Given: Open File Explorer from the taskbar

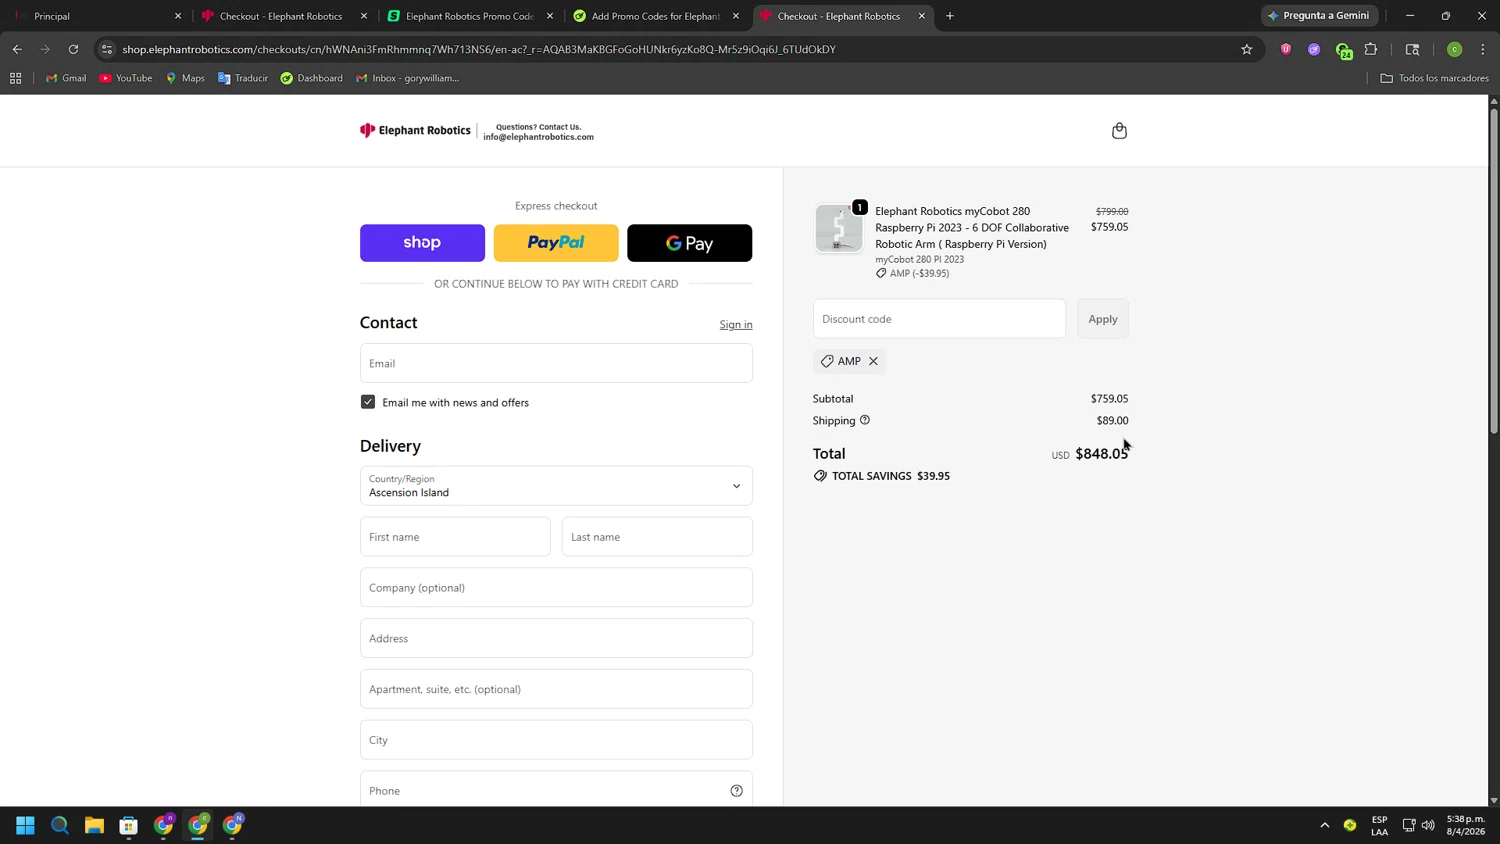Looking at the screenshot, I should tap(94, 825).
